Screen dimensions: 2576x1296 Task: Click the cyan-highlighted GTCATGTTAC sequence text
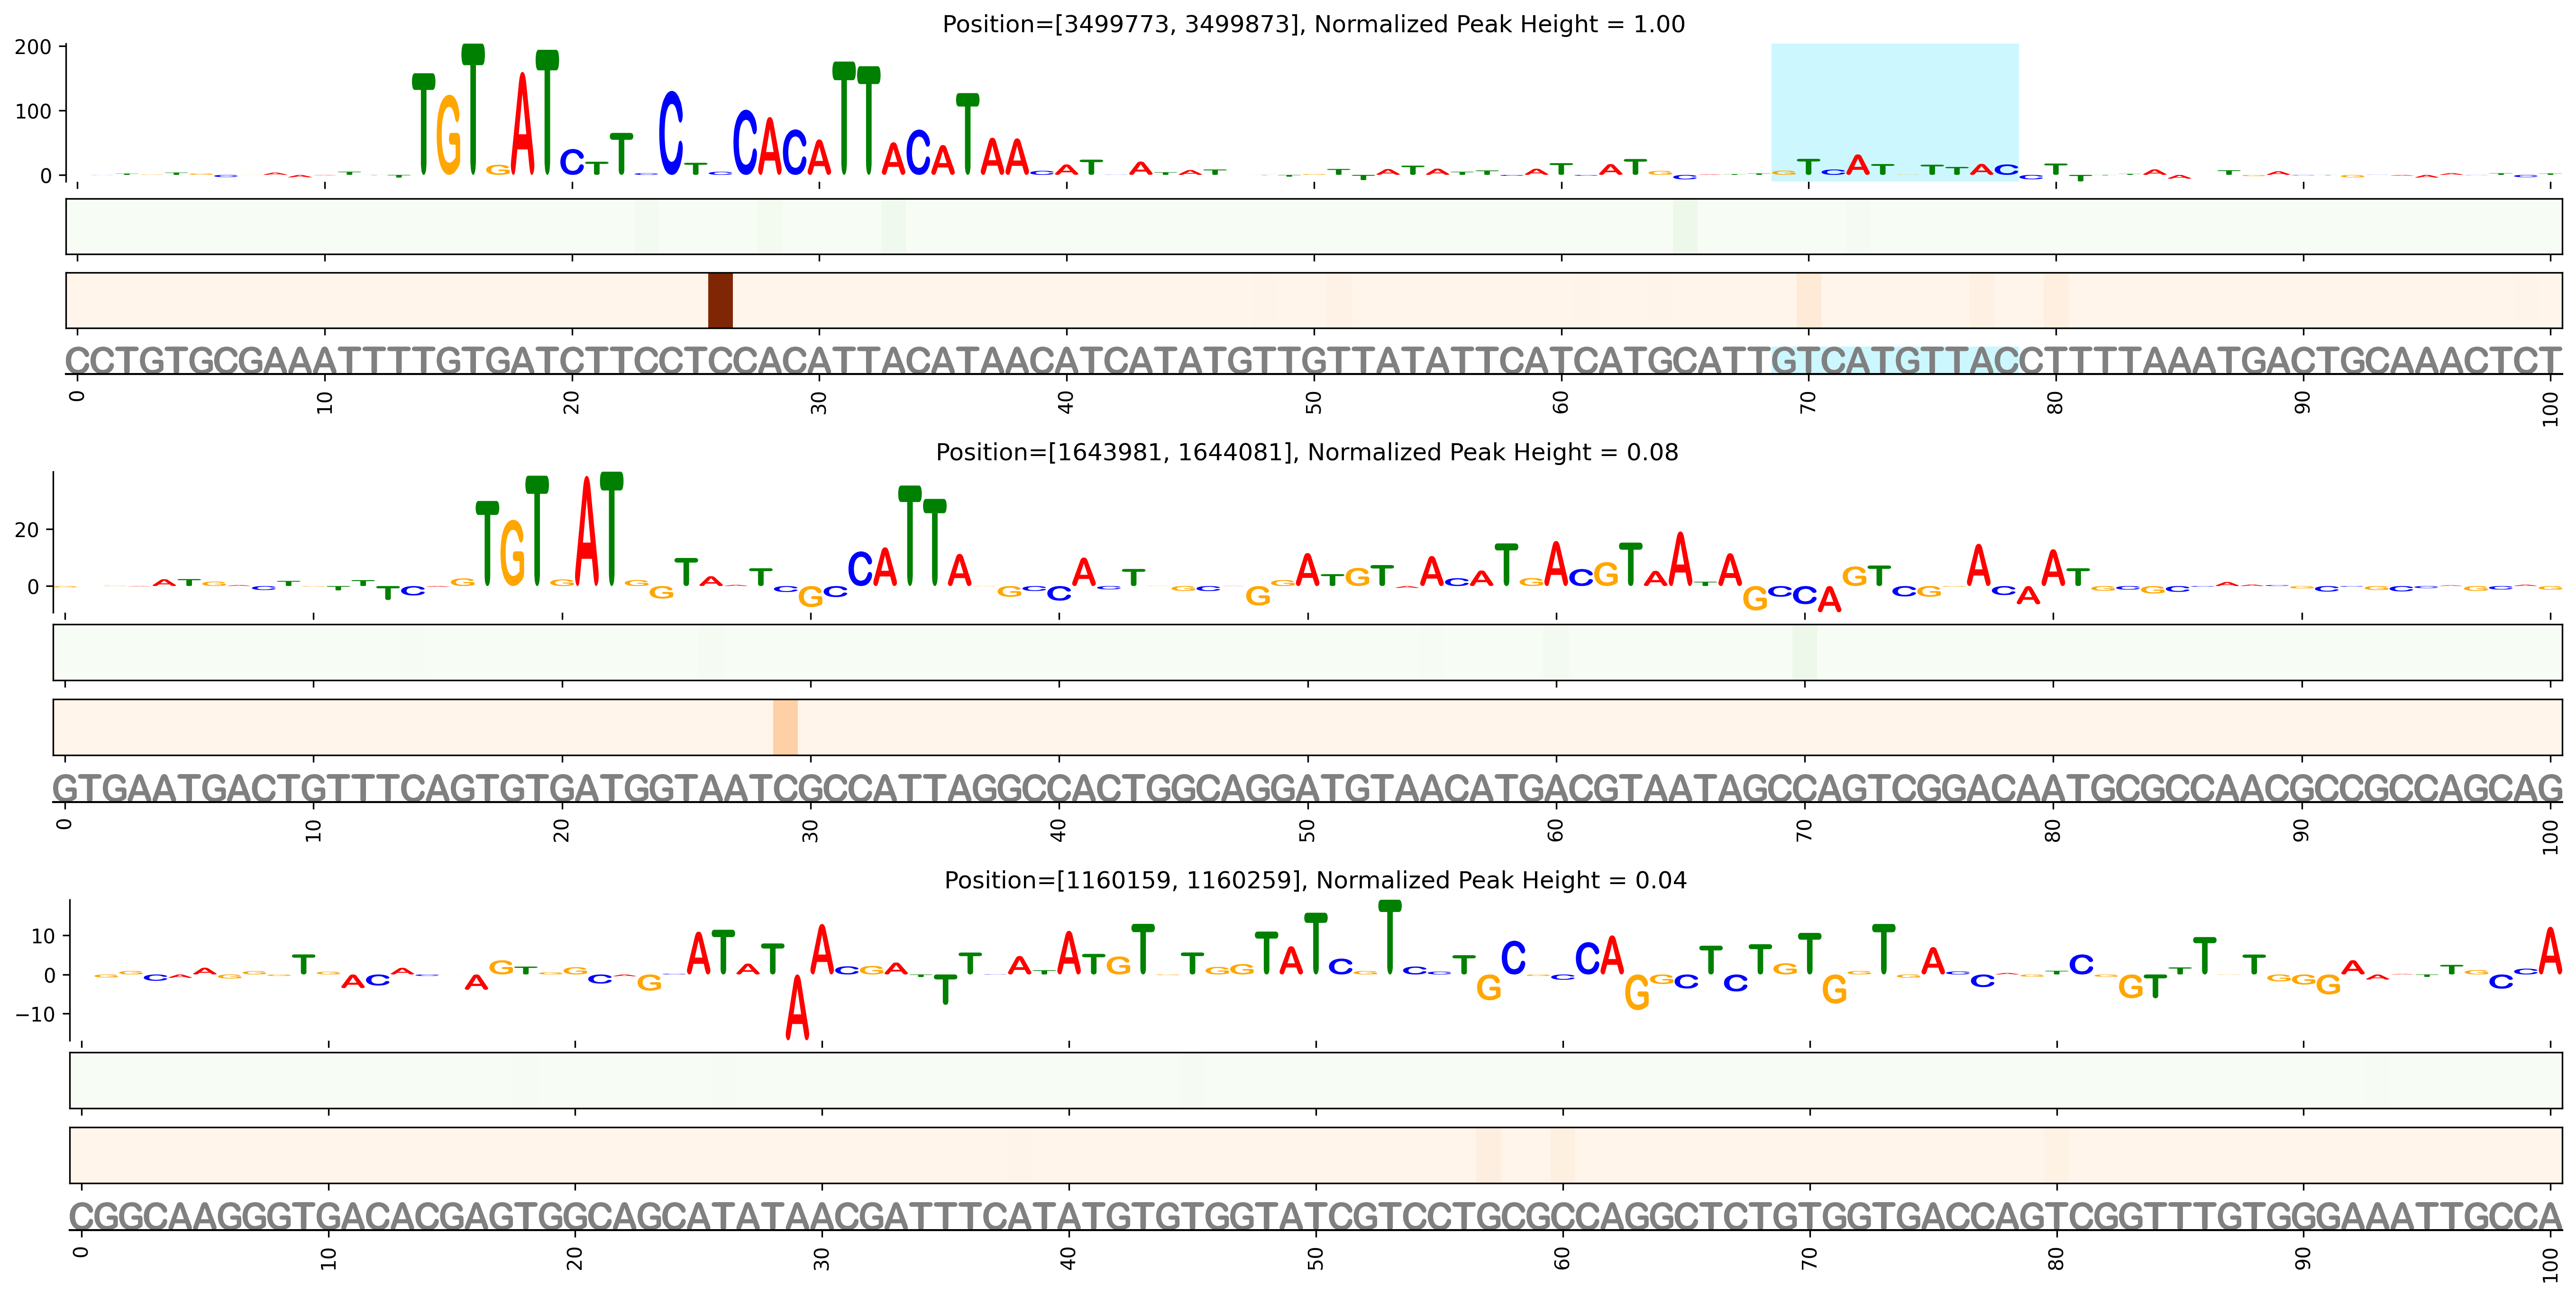tap(1894, 360)
